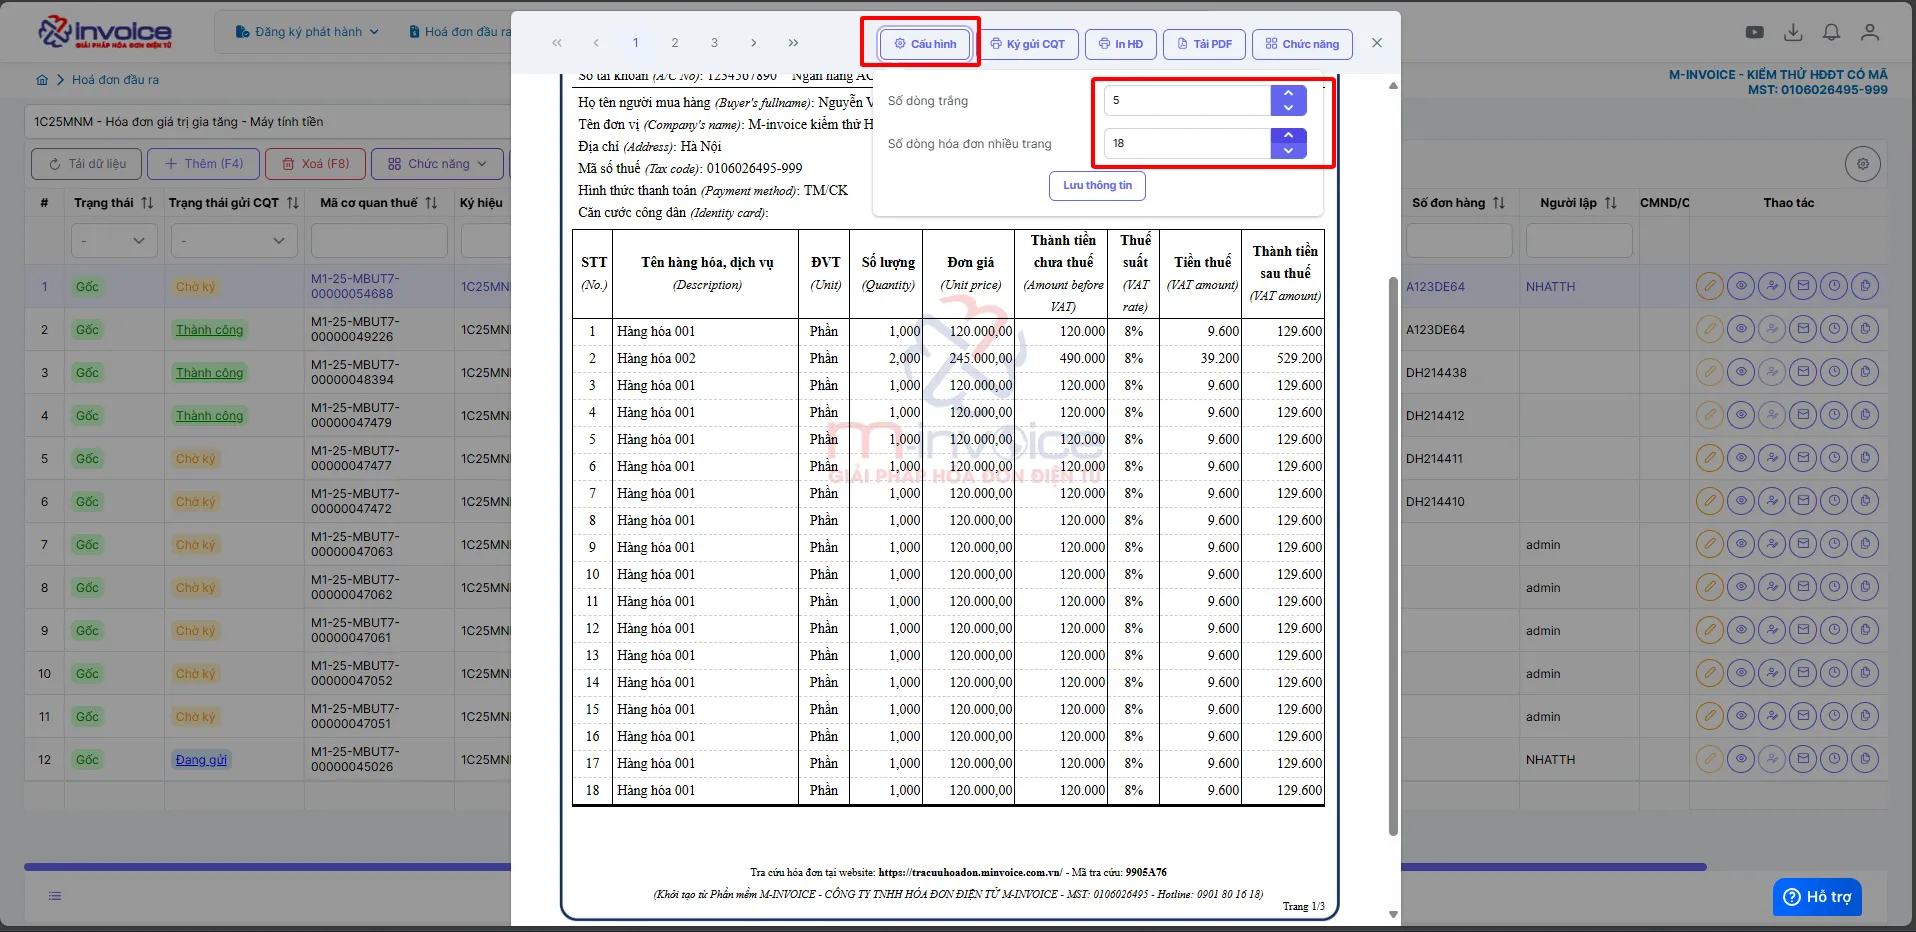View history of row 1 invoice

click(1834, 286)
